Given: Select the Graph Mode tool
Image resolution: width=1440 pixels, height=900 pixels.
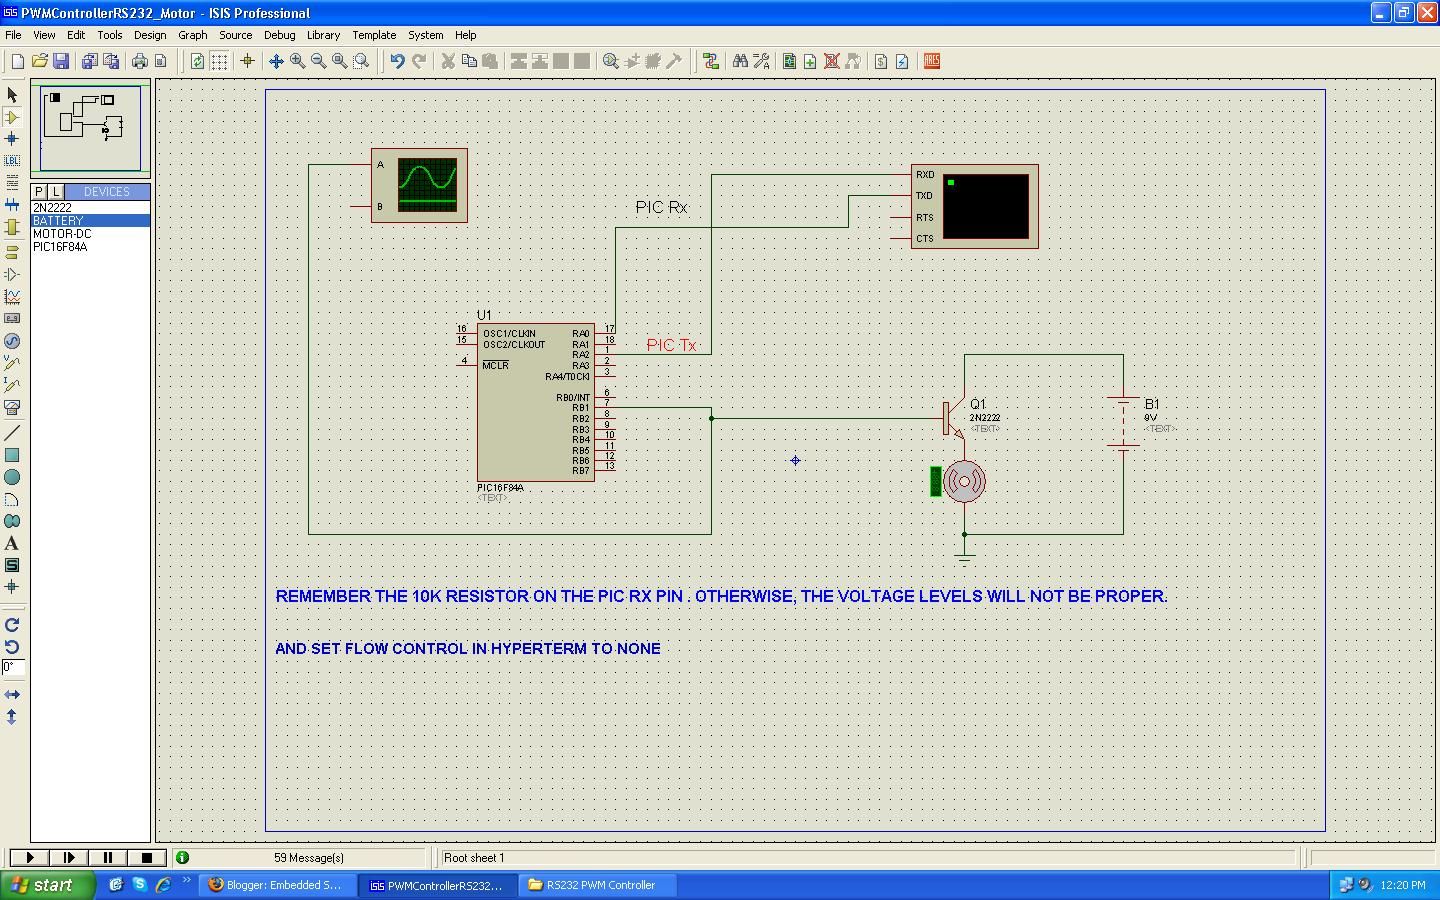Looking at the screenshot, I should click(x=12, y=296).
